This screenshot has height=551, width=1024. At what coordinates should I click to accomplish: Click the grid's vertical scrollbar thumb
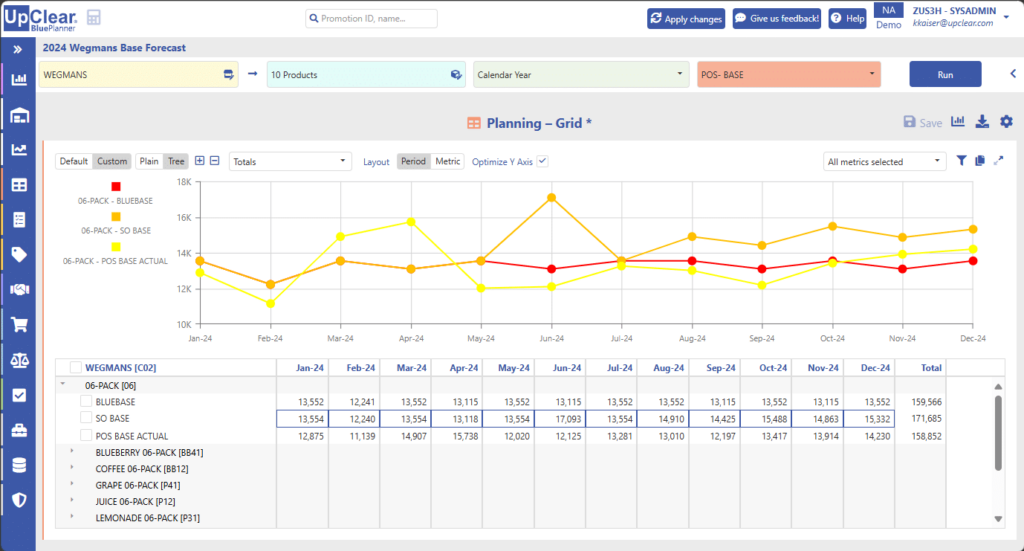tap(998, 432)
